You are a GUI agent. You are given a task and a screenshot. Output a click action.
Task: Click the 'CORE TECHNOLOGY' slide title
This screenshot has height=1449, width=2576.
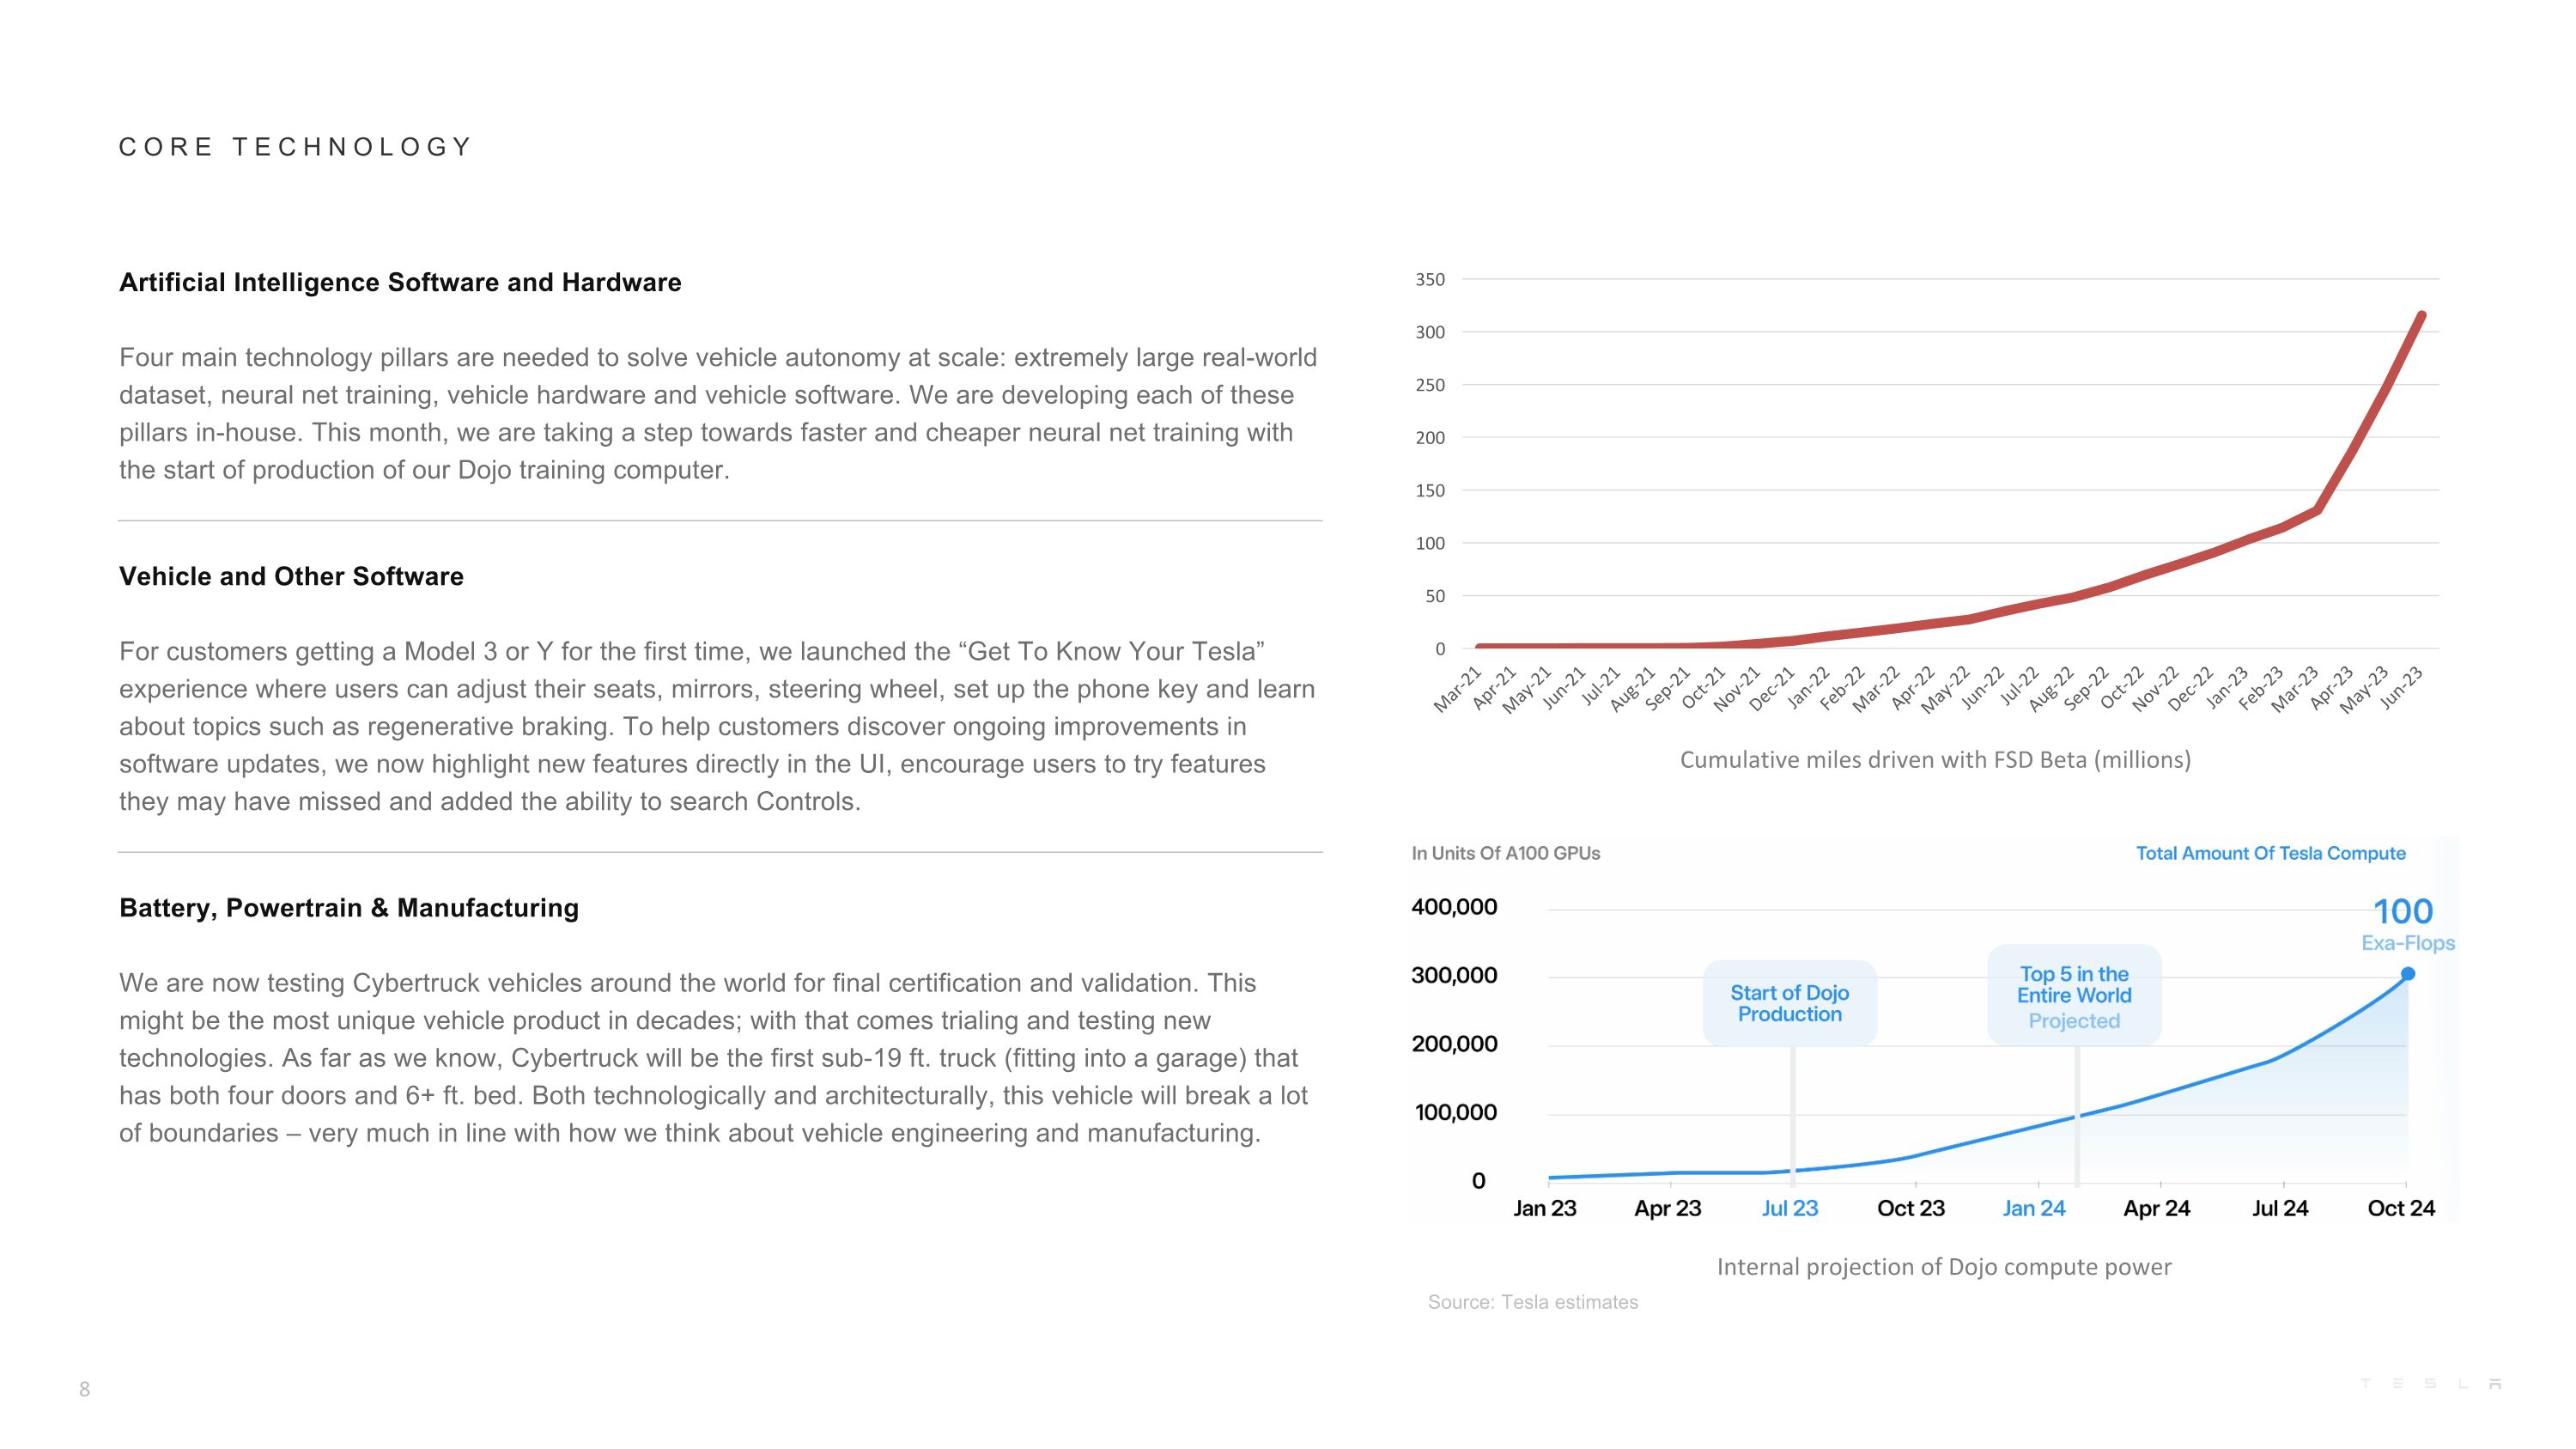click(x=295, y=147)
